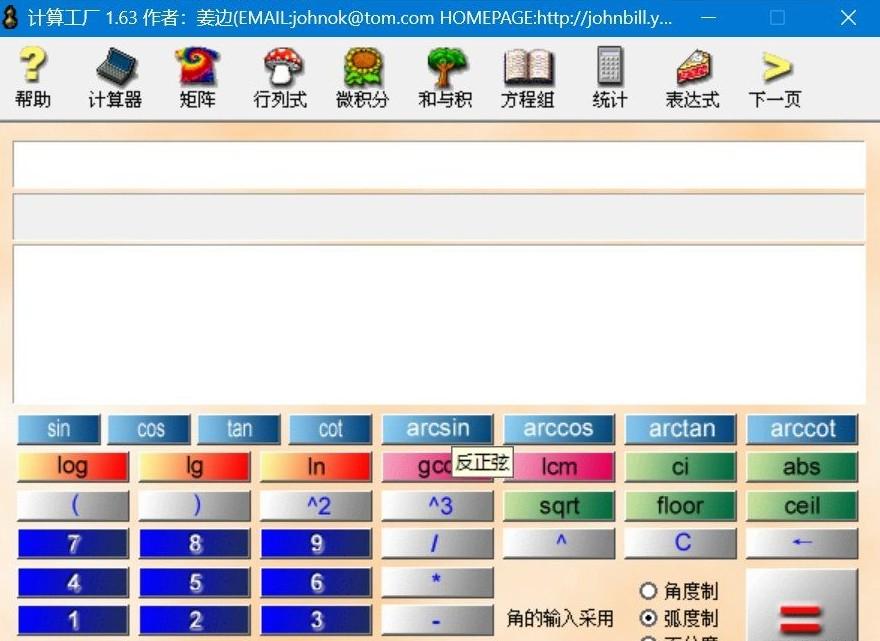Select the 计算器 calculator laptop icon
This screenshot has width=880, height=641.
click(x=115, y=77)
